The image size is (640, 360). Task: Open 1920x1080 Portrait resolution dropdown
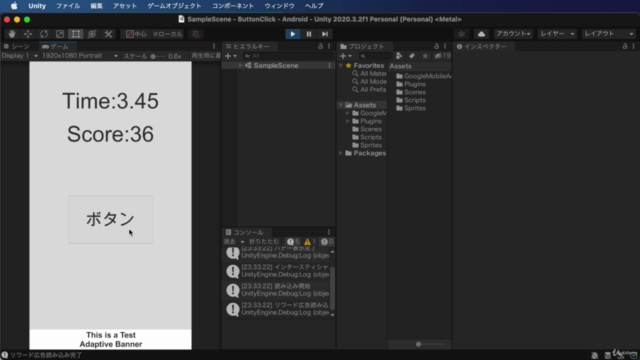(80, 56)
